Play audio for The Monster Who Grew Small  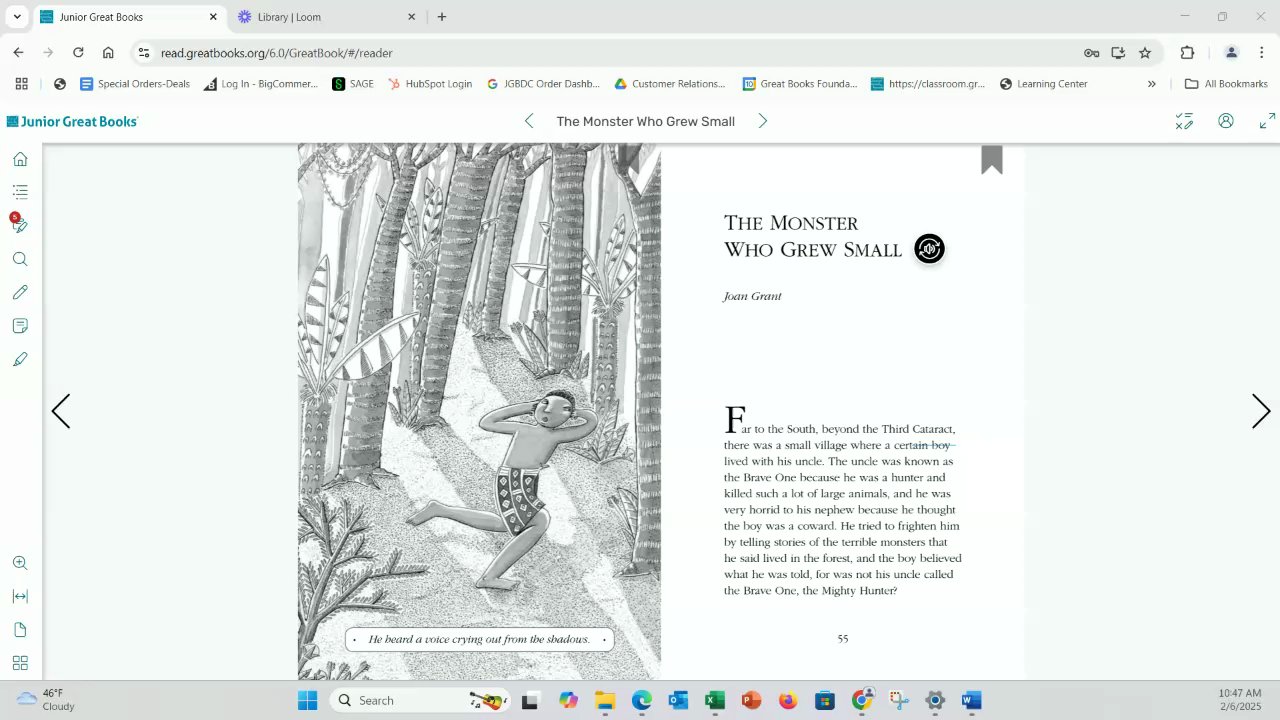click(x=929, y=249)
